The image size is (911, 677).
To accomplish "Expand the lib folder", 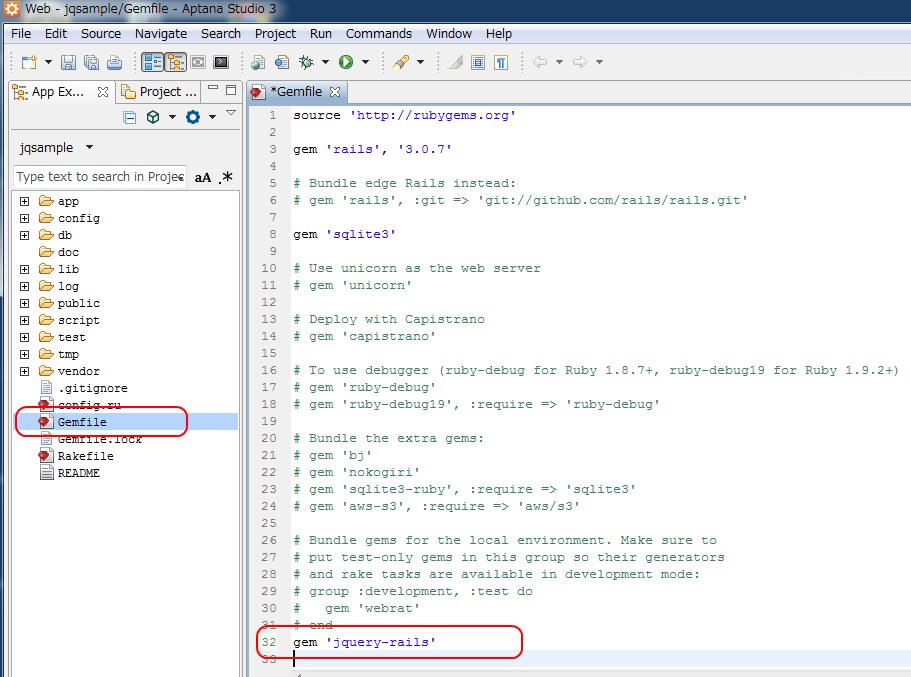I will [24, 269].
